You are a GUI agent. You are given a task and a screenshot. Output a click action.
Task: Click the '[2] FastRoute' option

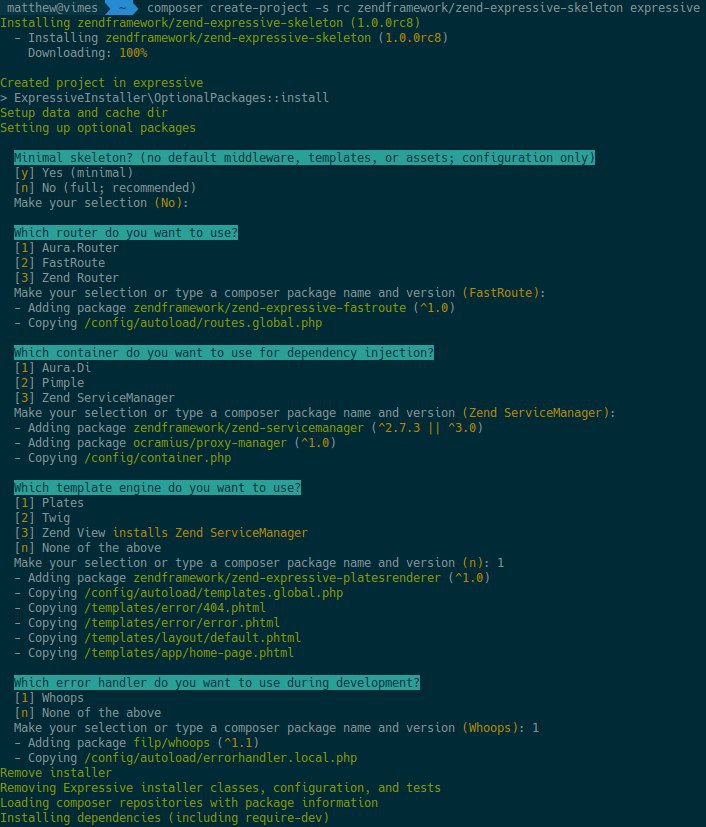click(x=60, y=263)
